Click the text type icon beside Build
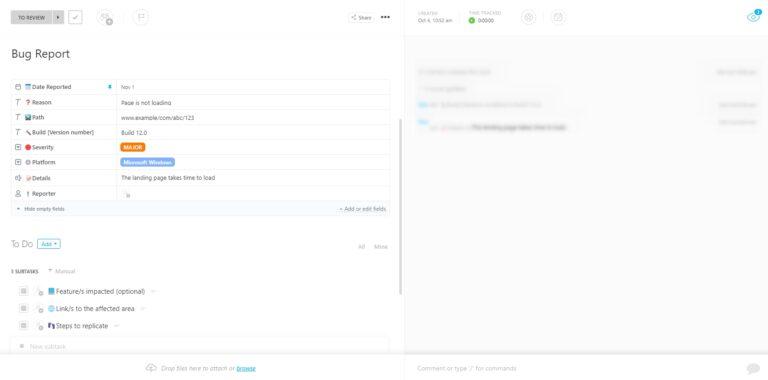Viewport: 768px width, 380px height. (18, 132)
